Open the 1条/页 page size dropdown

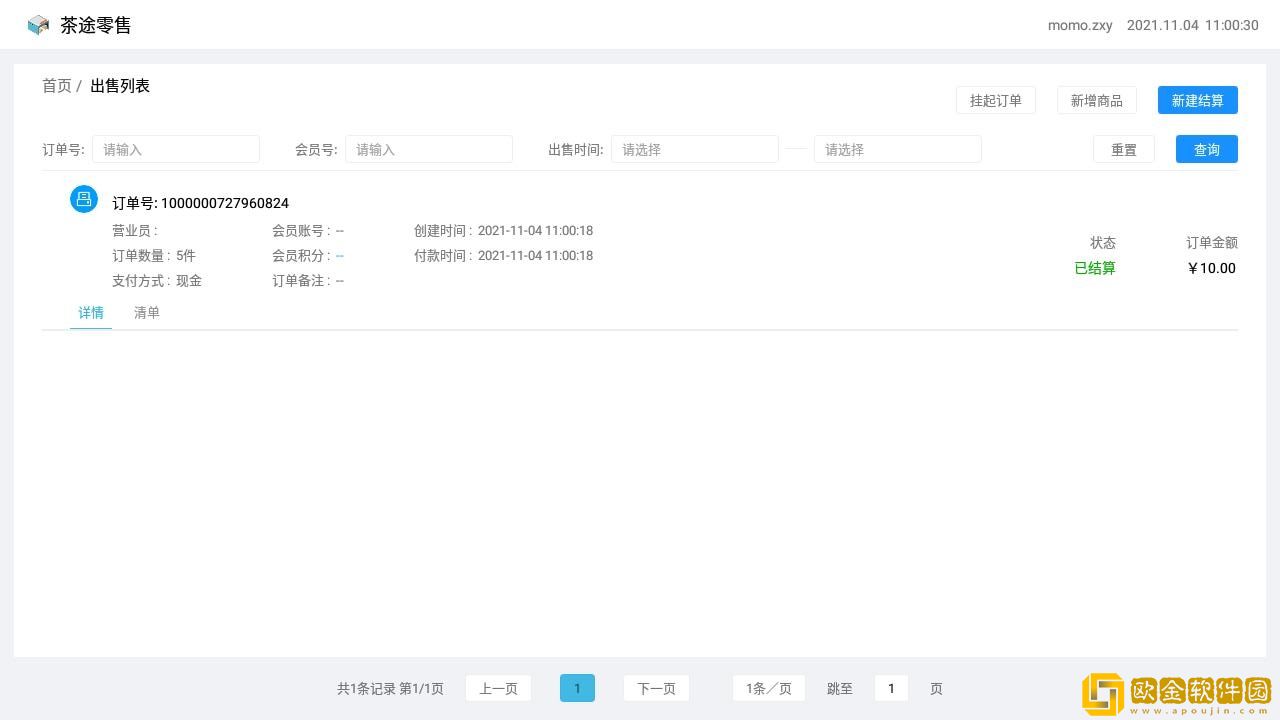(768, 688)
